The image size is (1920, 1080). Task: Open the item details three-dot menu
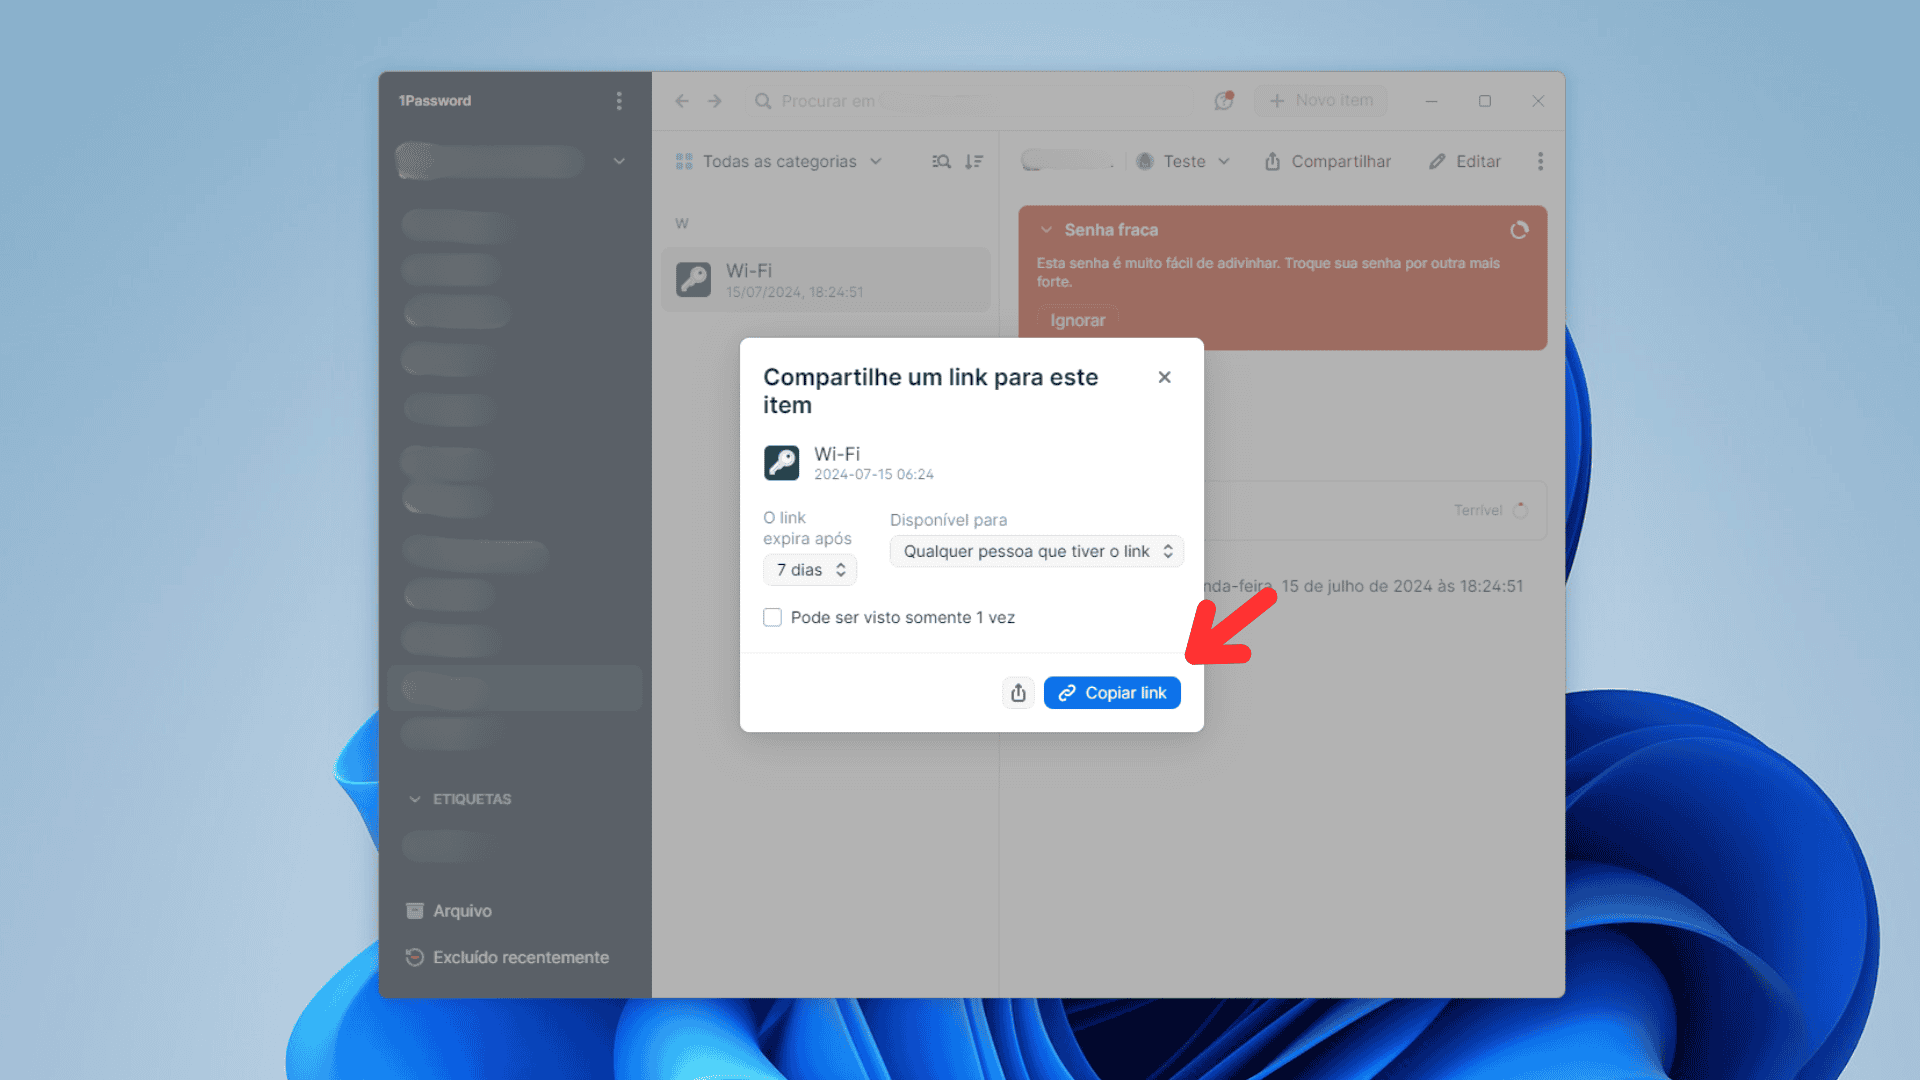pyautogui.click(x=1540, y=161)
